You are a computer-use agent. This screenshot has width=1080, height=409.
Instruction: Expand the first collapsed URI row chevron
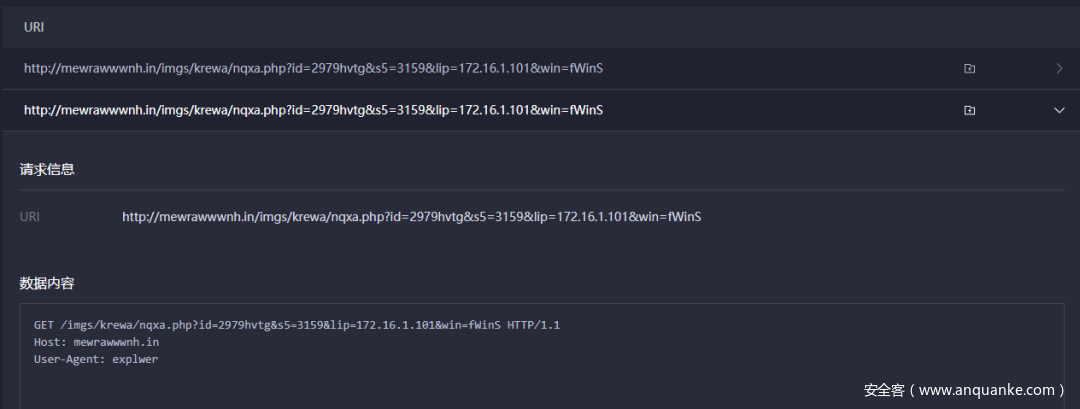[x=1059, y=69]
